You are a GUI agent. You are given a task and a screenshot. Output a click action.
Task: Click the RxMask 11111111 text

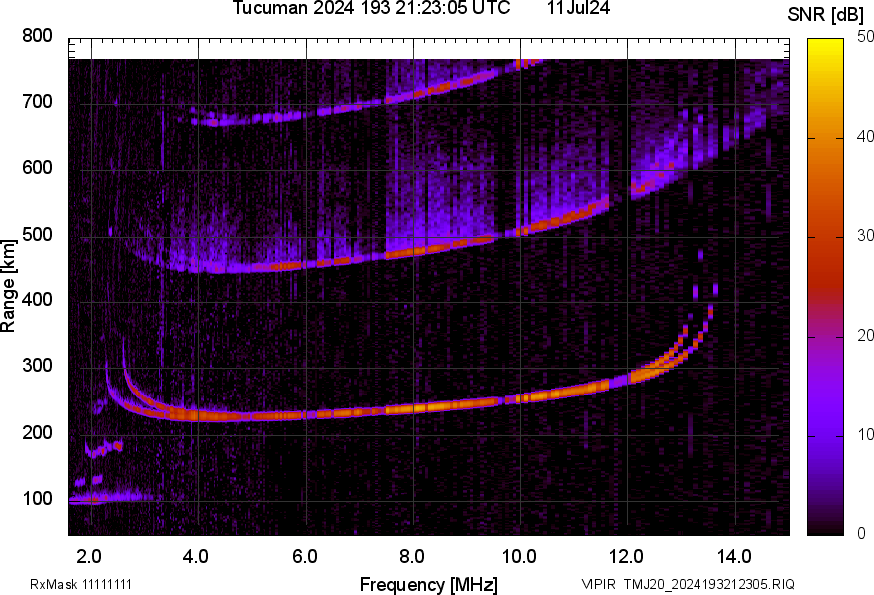coord(81,584)
